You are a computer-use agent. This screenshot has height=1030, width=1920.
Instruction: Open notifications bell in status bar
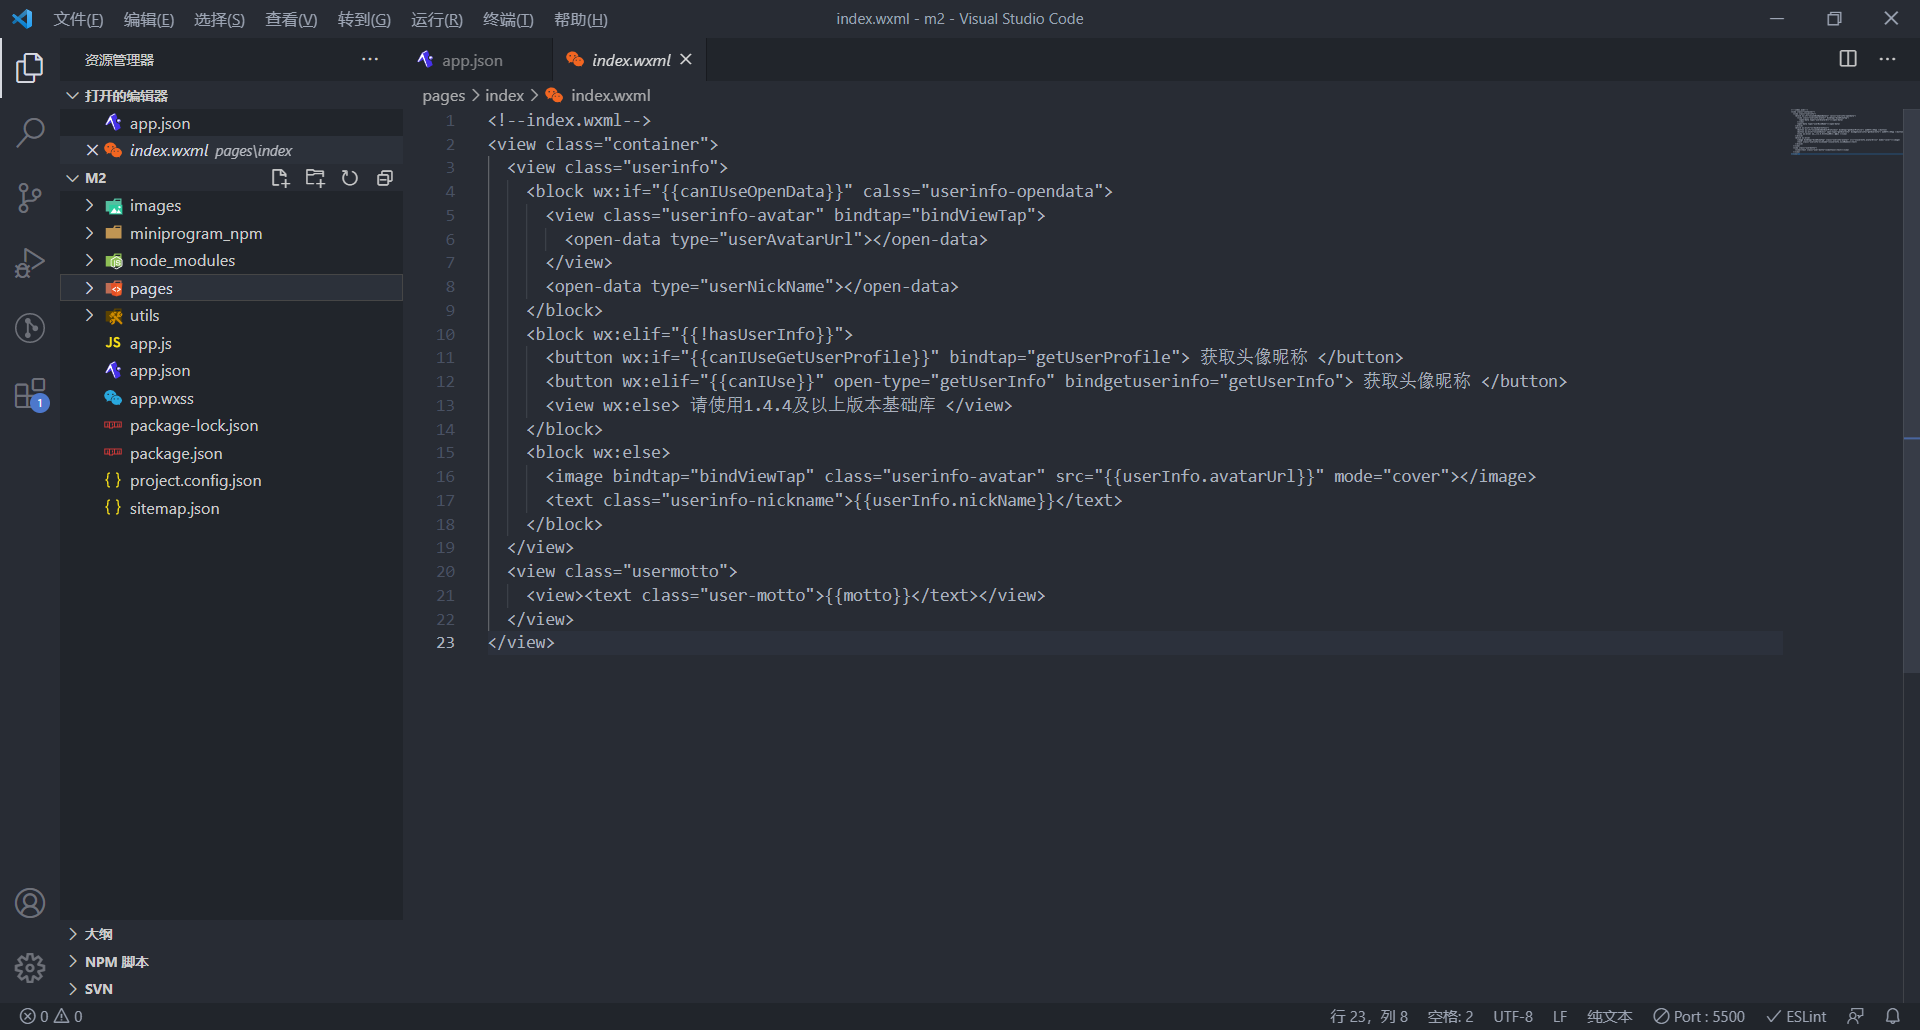[1893, 1016]
